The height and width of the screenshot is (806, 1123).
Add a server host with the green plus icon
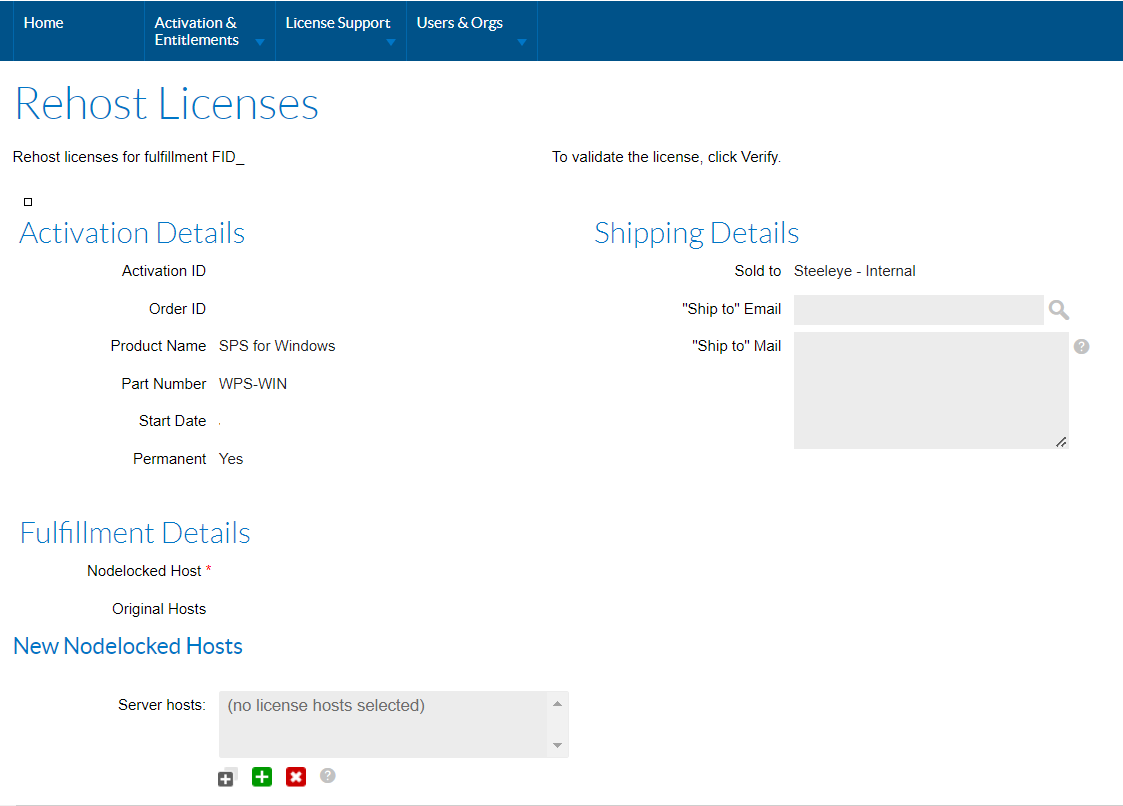click(x=261, y=776)
